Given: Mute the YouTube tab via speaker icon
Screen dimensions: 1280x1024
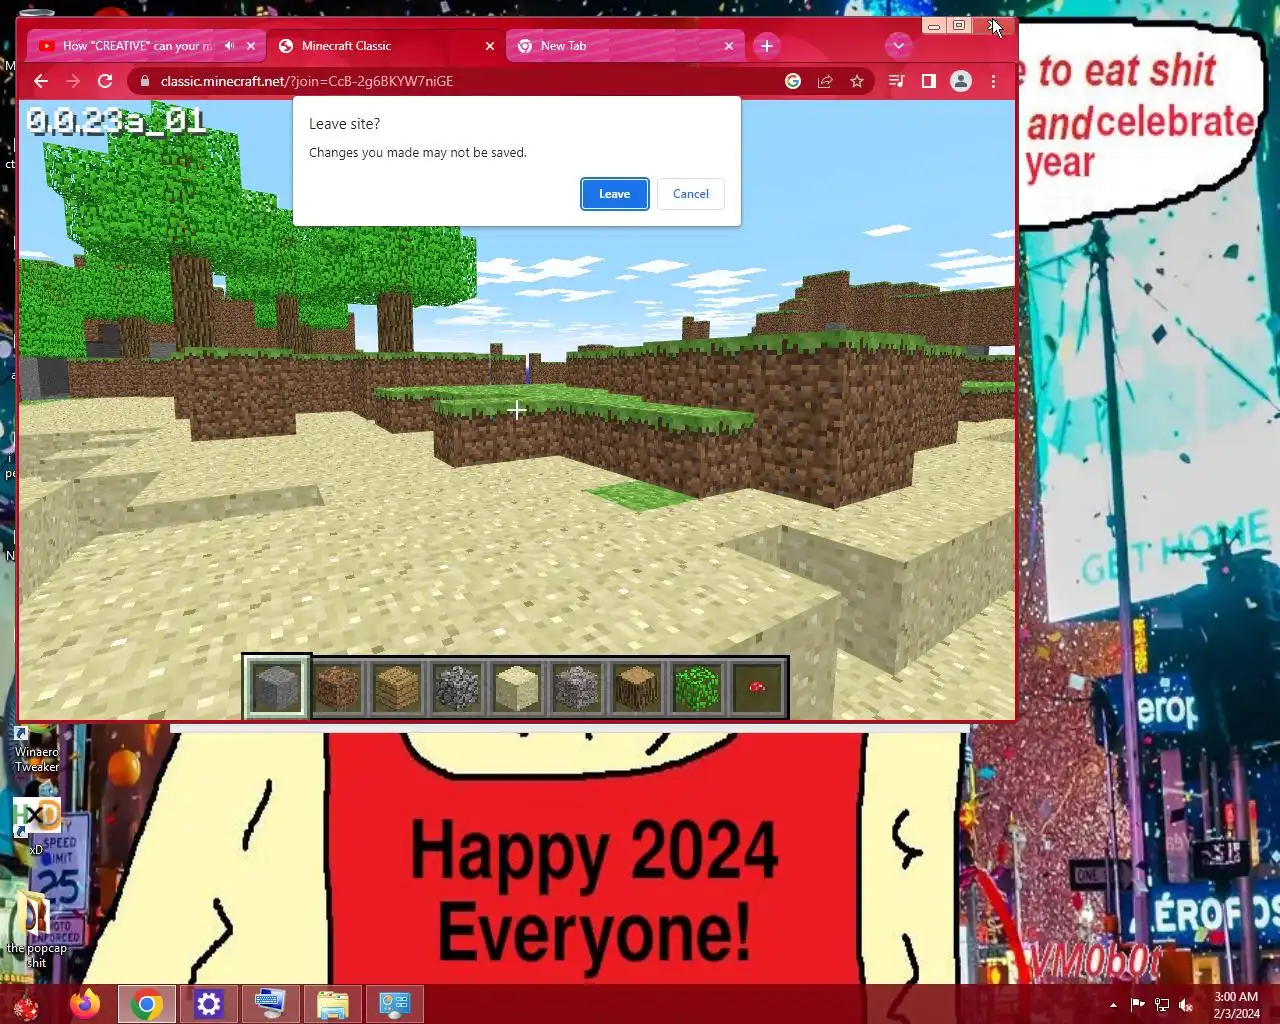Looking at the screenshot, I should point(230,46).
